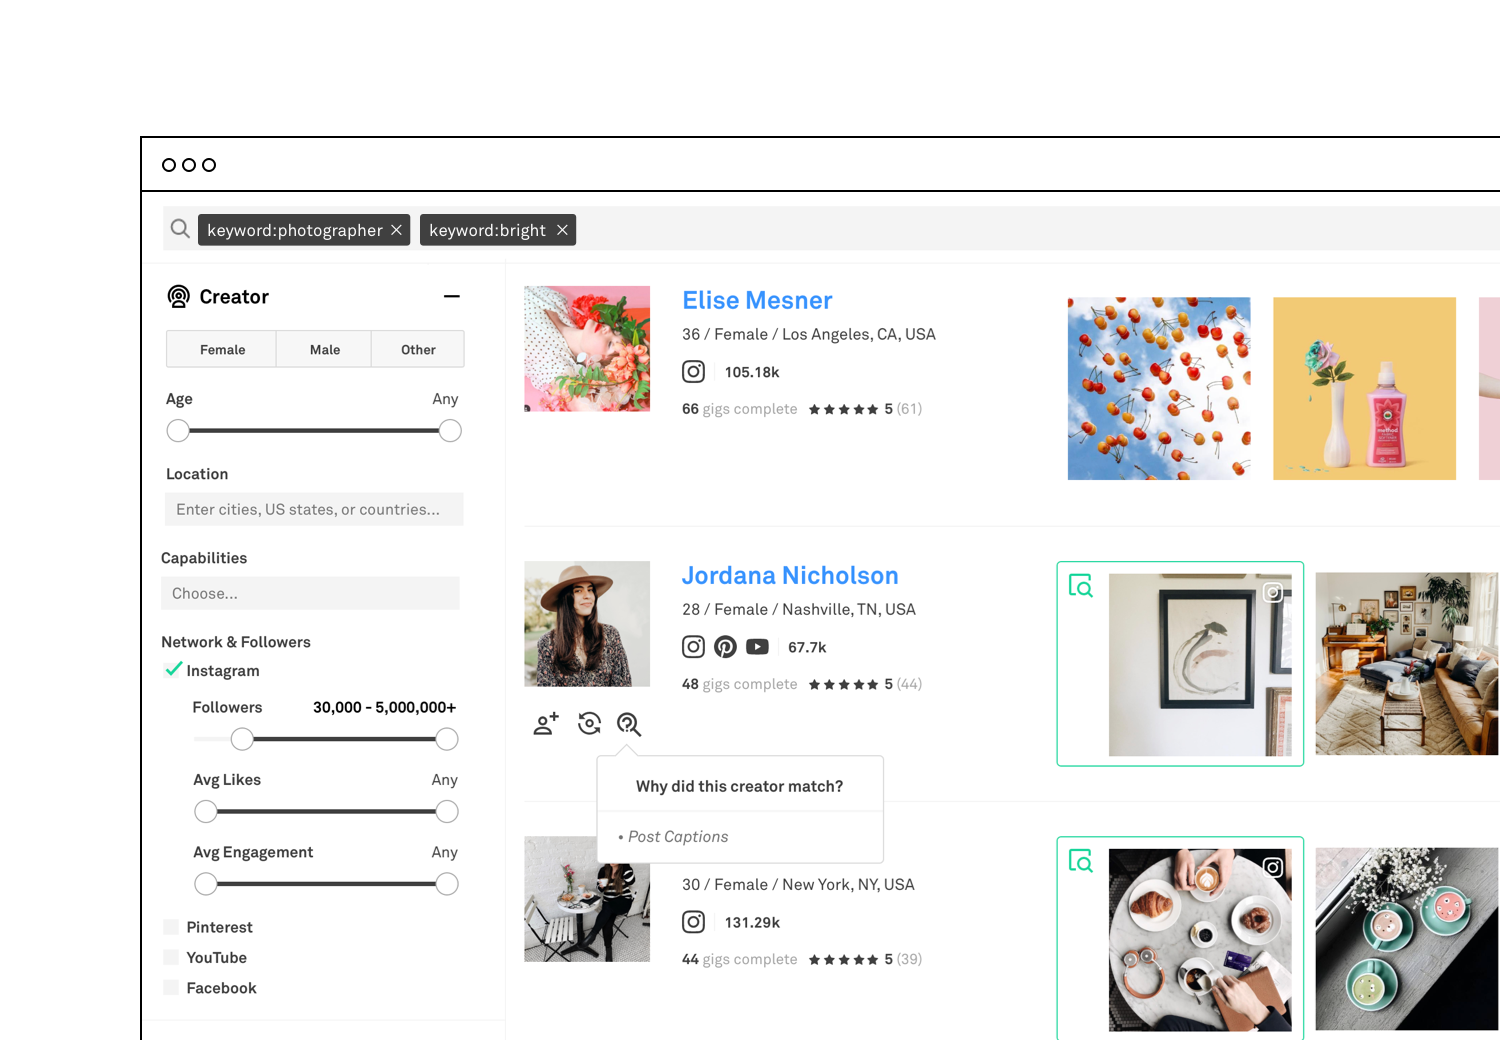Select the Other gender filter
The image size is (1500, 1040).
click(x=418, y=349)
